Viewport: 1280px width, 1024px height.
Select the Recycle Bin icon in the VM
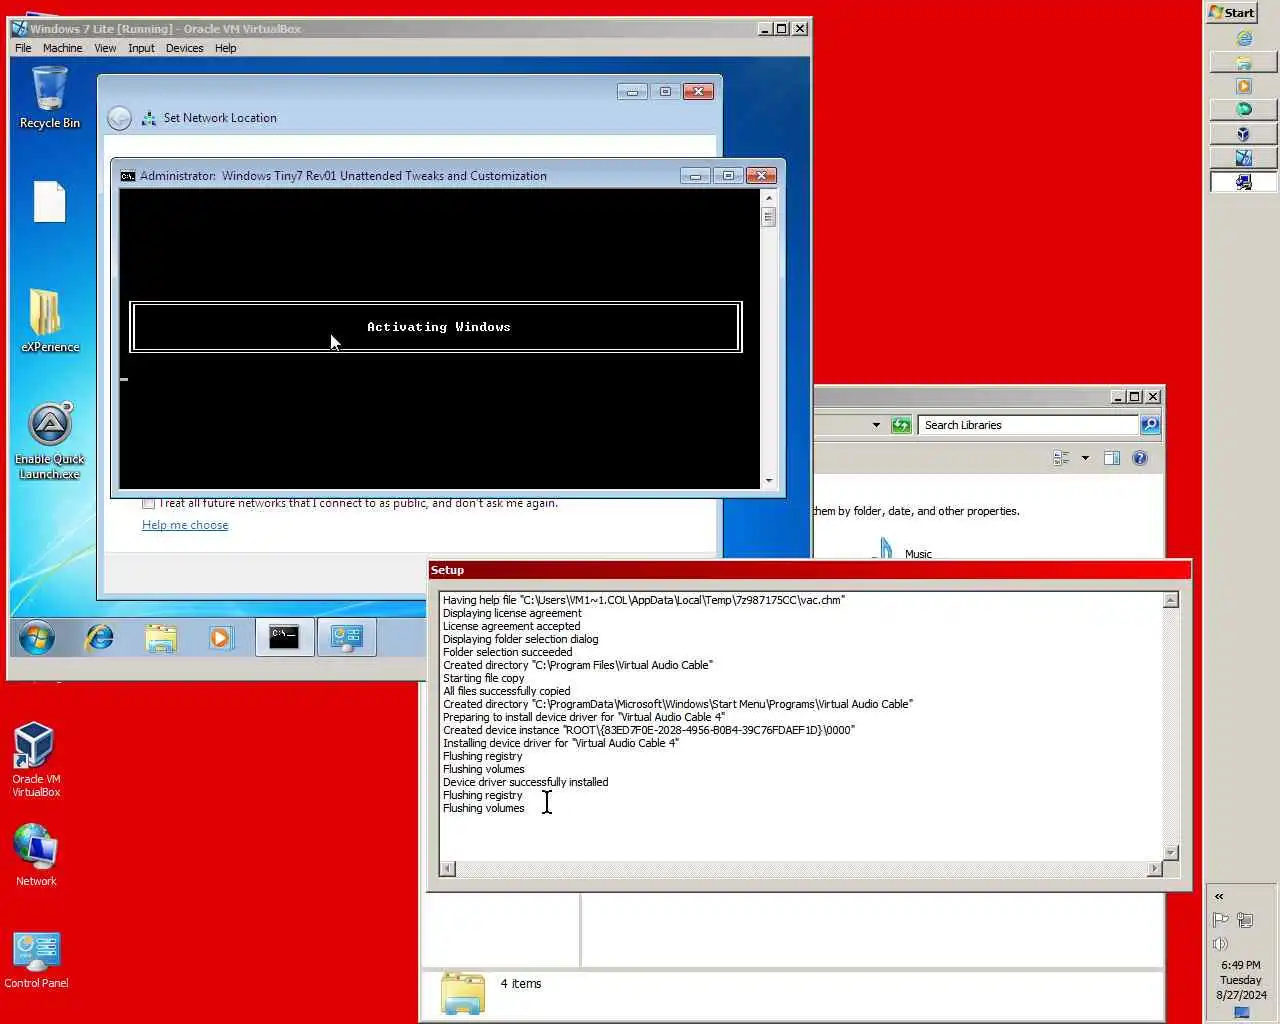pyautogui.click(x=49, y=97)
